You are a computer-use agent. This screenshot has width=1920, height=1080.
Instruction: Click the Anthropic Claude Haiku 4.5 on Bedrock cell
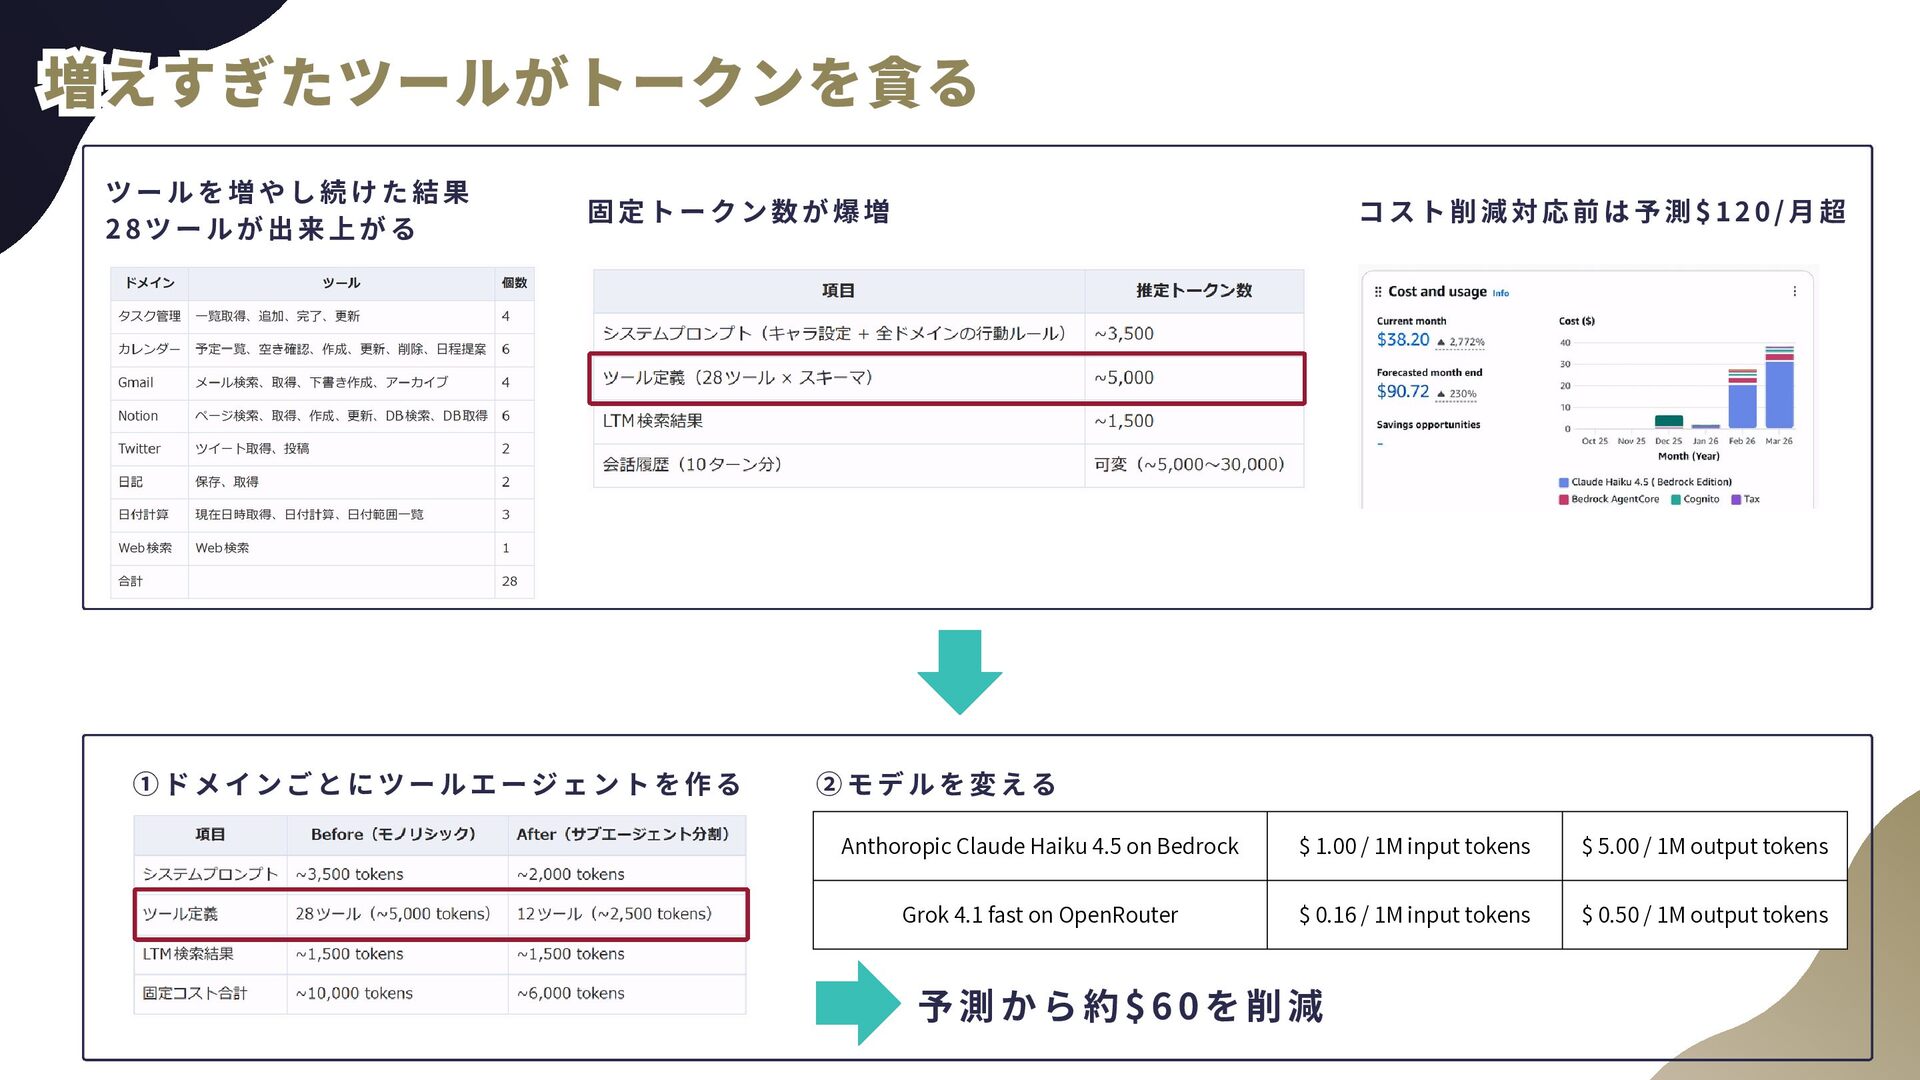(x=1039, y=846)
